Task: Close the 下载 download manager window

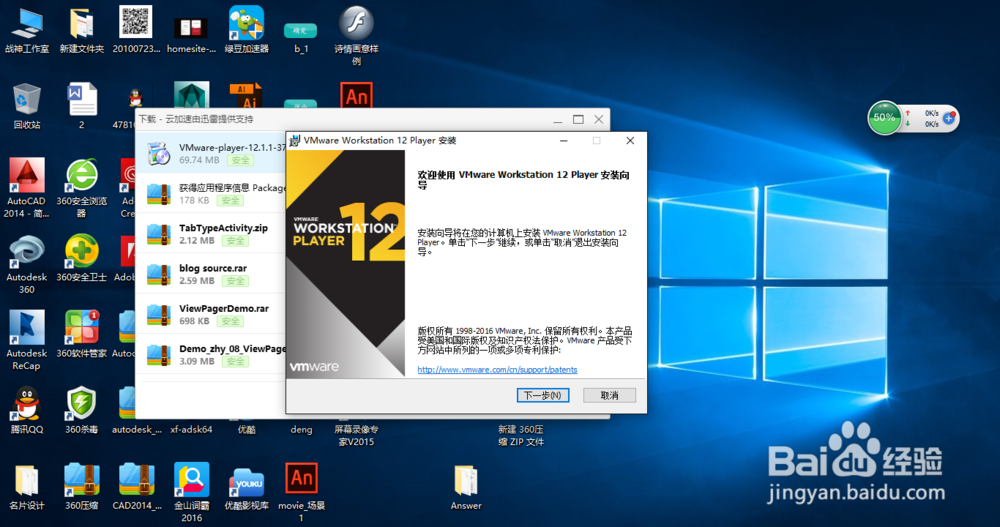Action: pos(598,119)
